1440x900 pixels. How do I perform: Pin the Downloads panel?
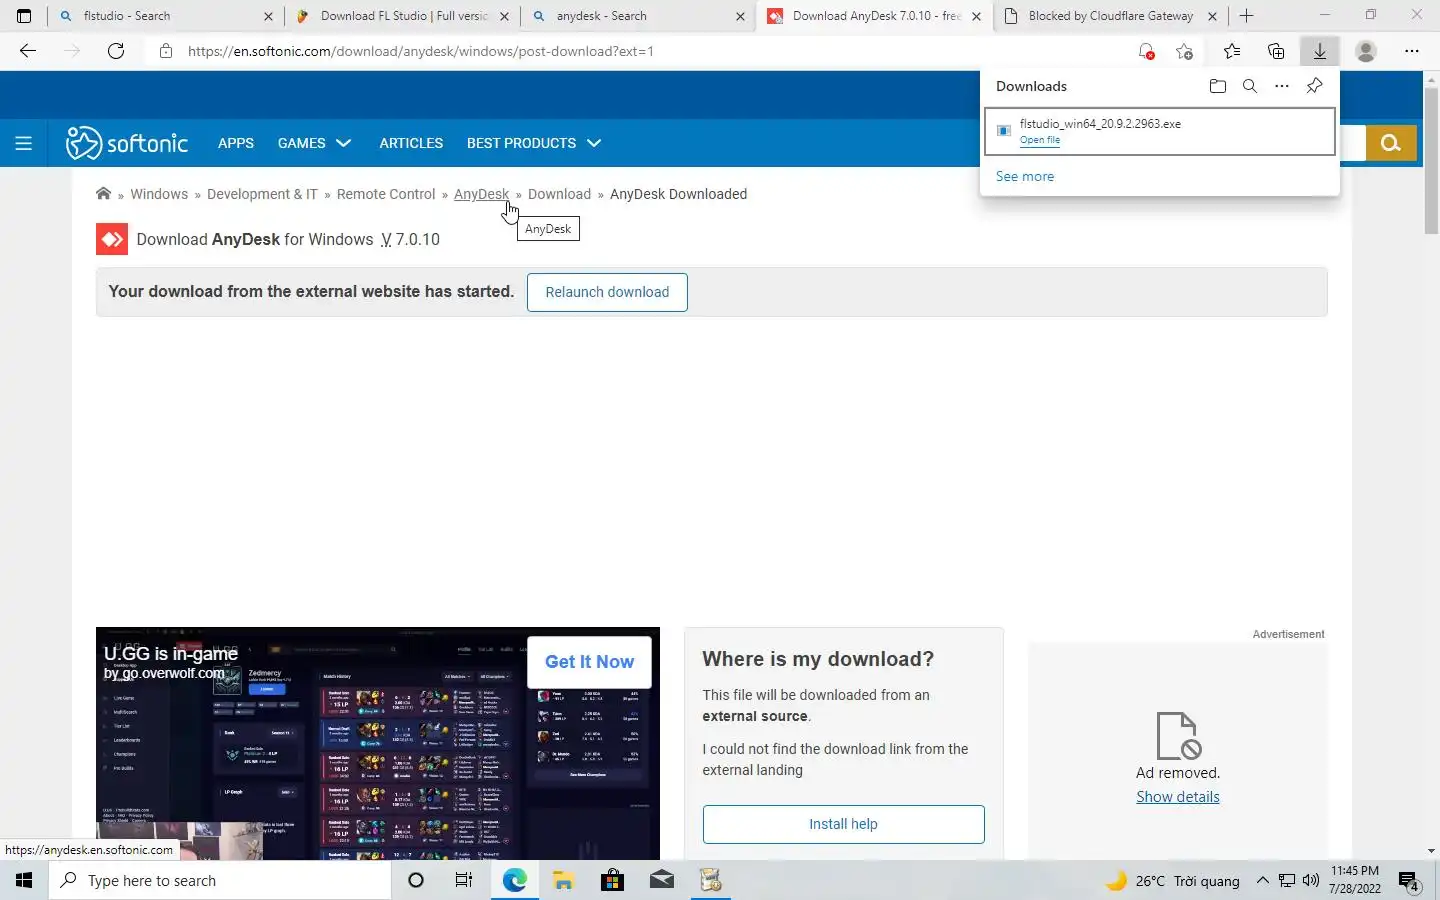pos(1315,86)
